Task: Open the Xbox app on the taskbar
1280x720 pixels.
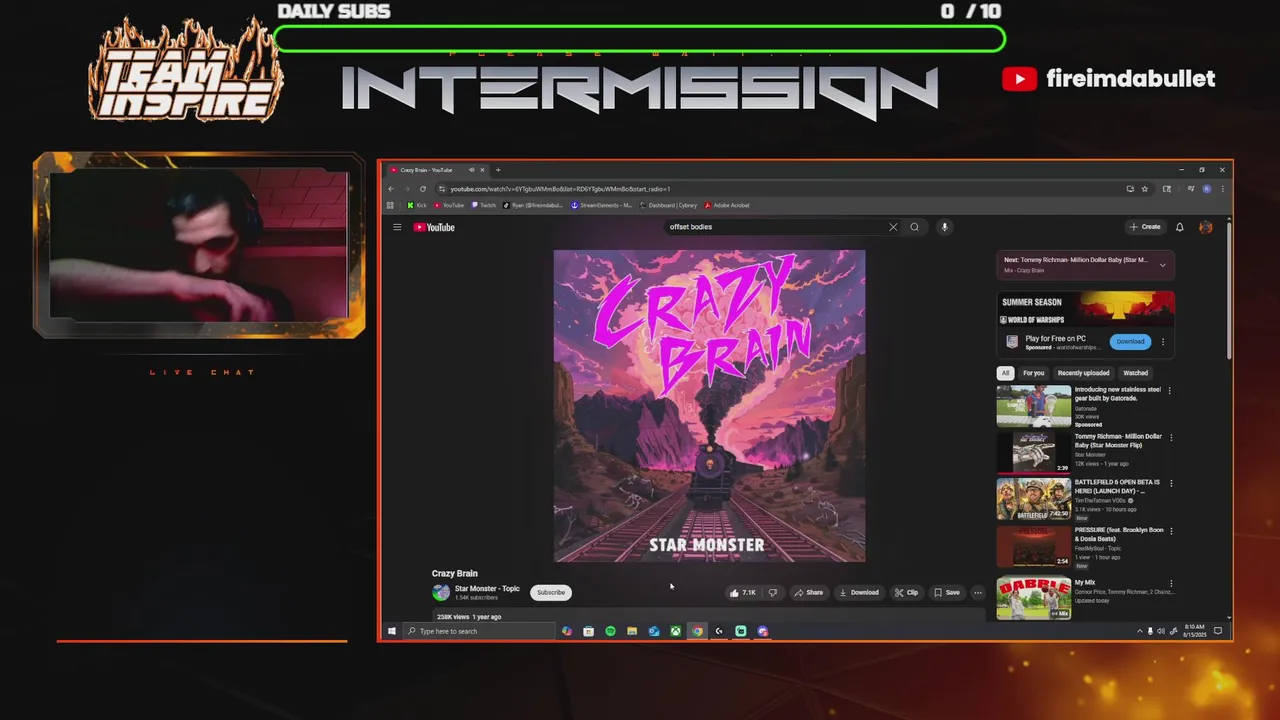Action: pos(676,631)
